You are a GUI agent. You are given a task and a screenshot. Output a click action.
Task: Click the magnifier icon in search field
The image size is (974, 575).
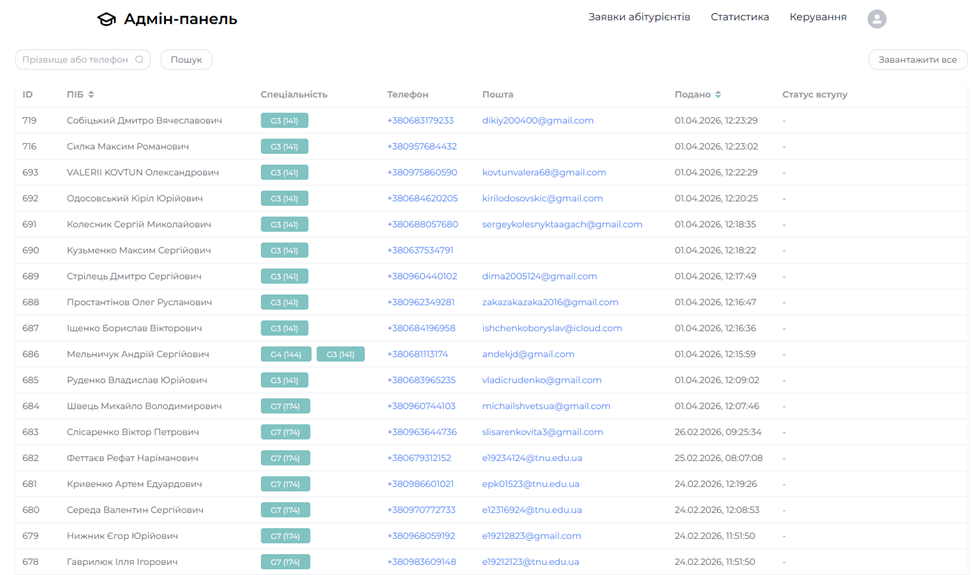point(139,60)
